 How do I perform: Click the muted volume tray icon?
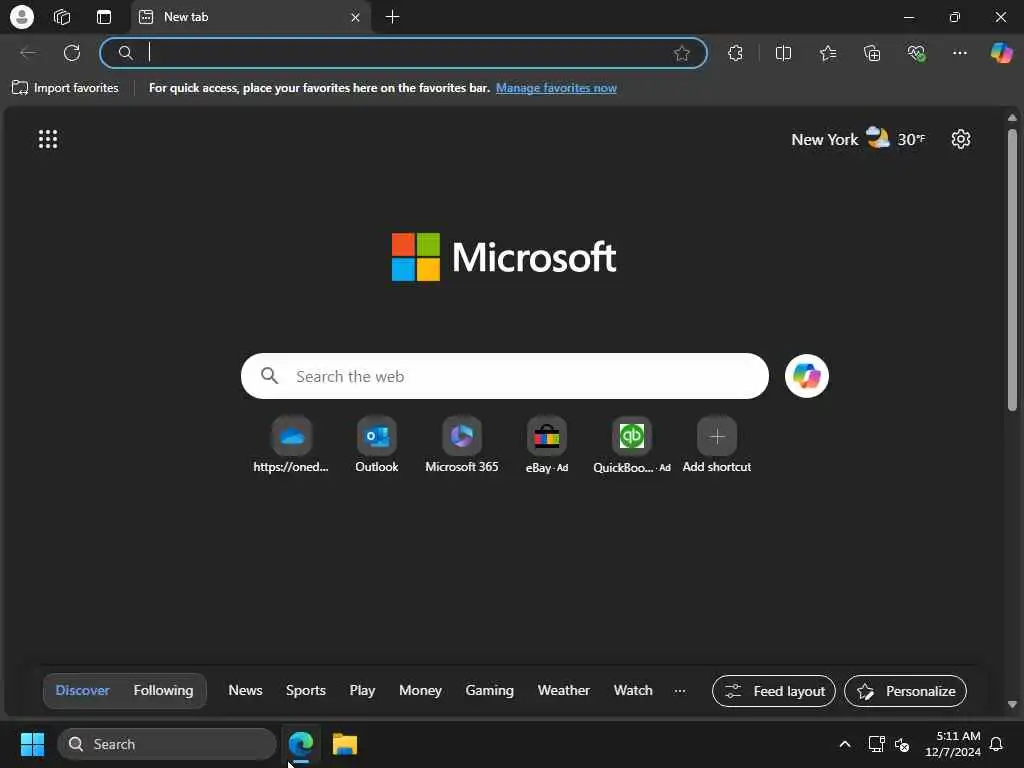pos(902,744)
